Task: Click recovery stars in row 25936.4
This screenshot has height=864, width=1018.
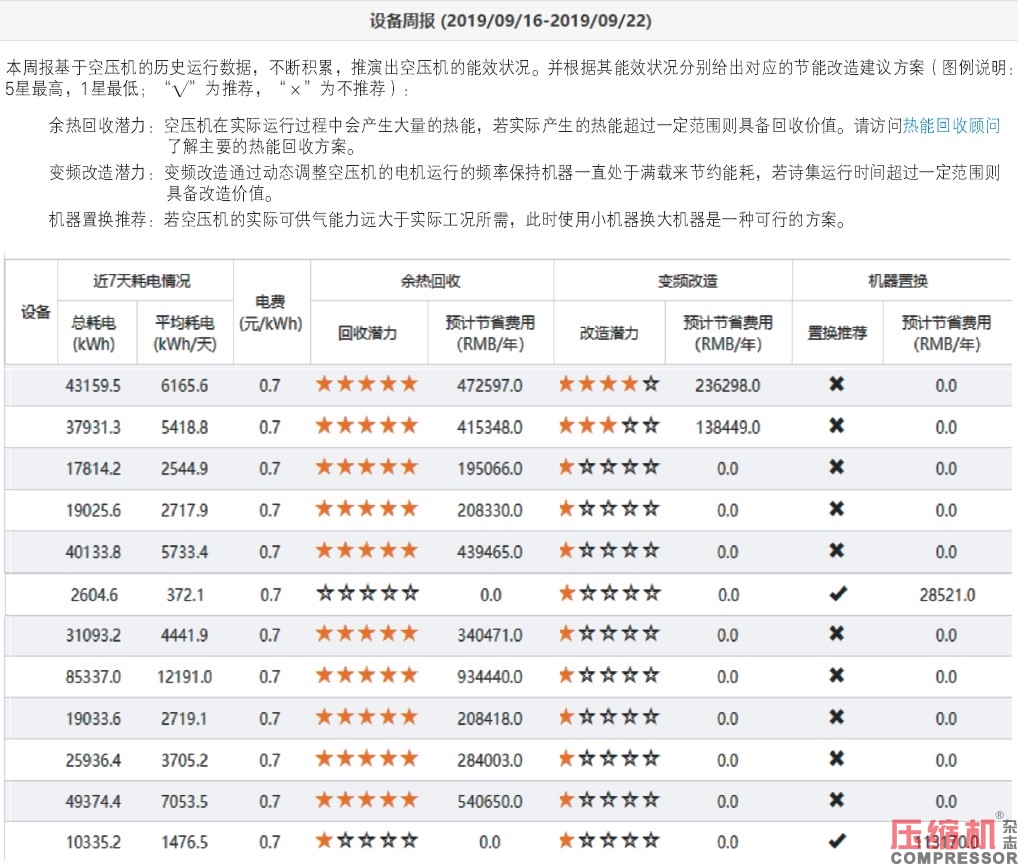Action: coord(367,759)
